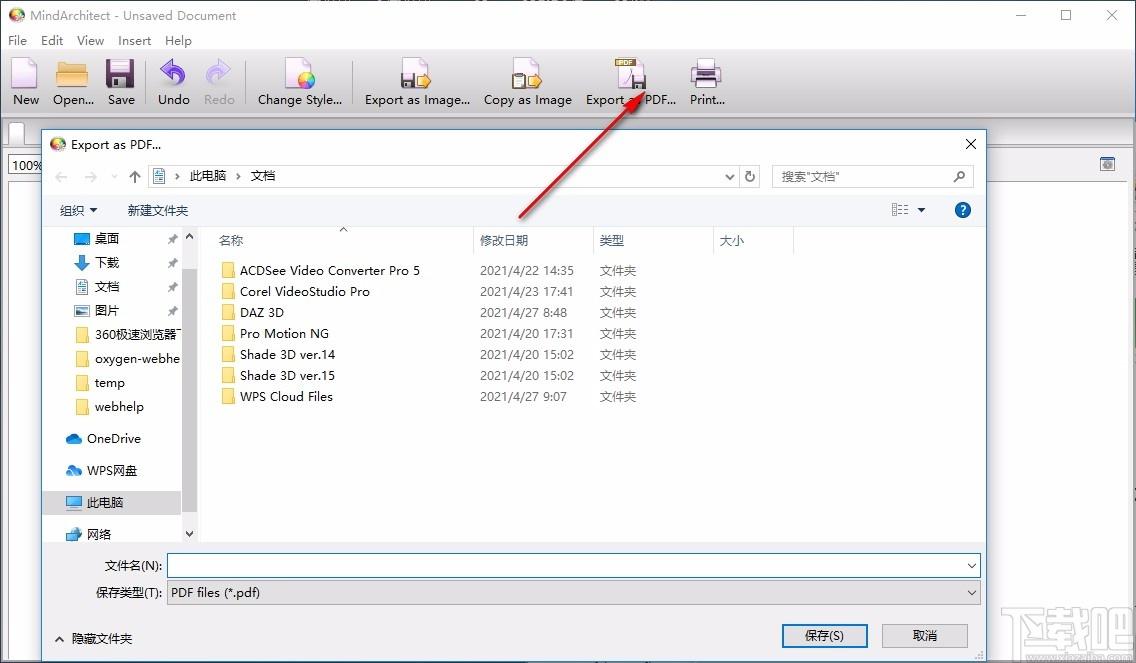Open the recent locations dropdown arrow
Screen dimensions: 1136x663
(x=114, y=176)
